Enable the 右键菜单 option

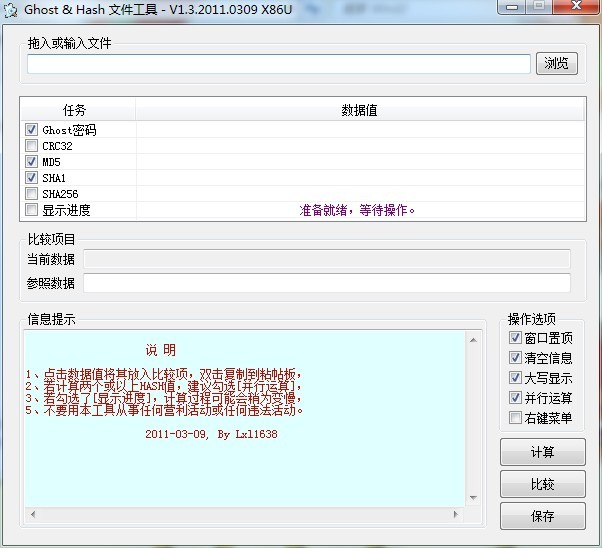point(516,418)
